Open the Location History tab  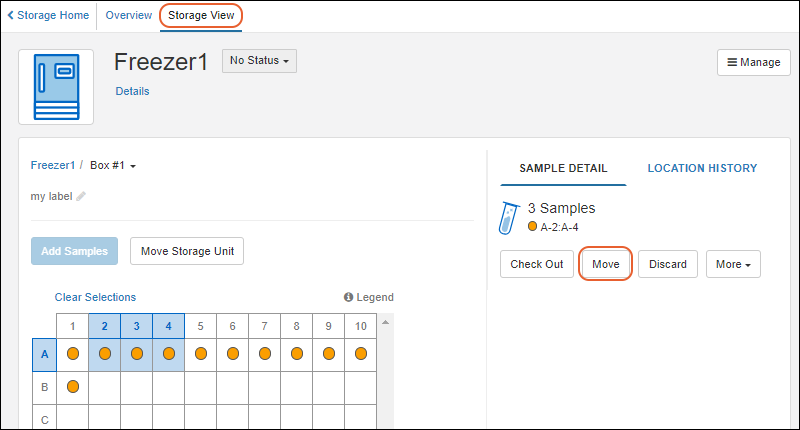[x=702, y=168]
